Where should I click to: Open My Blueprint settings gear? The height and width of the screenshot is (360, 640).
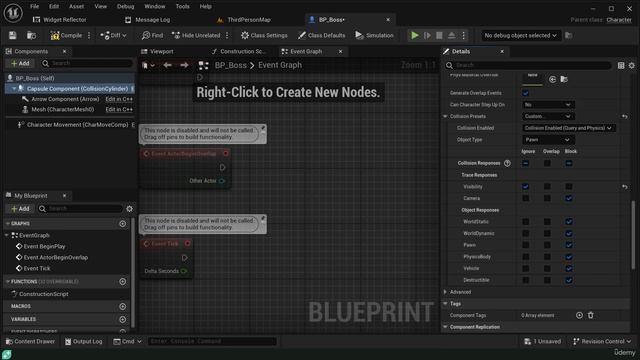coord(129,209)
